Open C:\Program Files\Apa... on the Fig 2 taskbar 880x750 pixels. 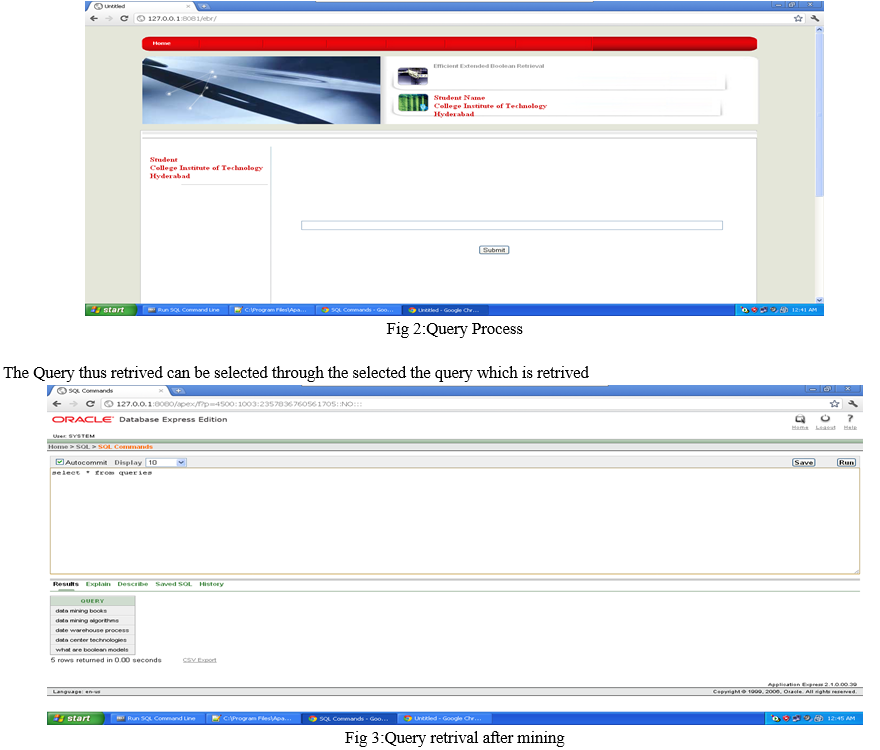(x=272, y=310)
